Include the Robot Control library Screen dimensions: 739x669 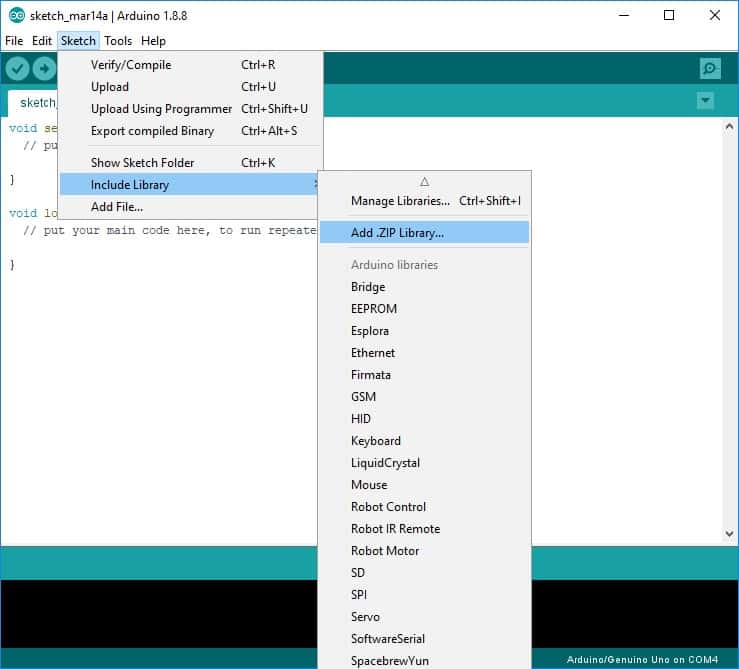point(424,507)
